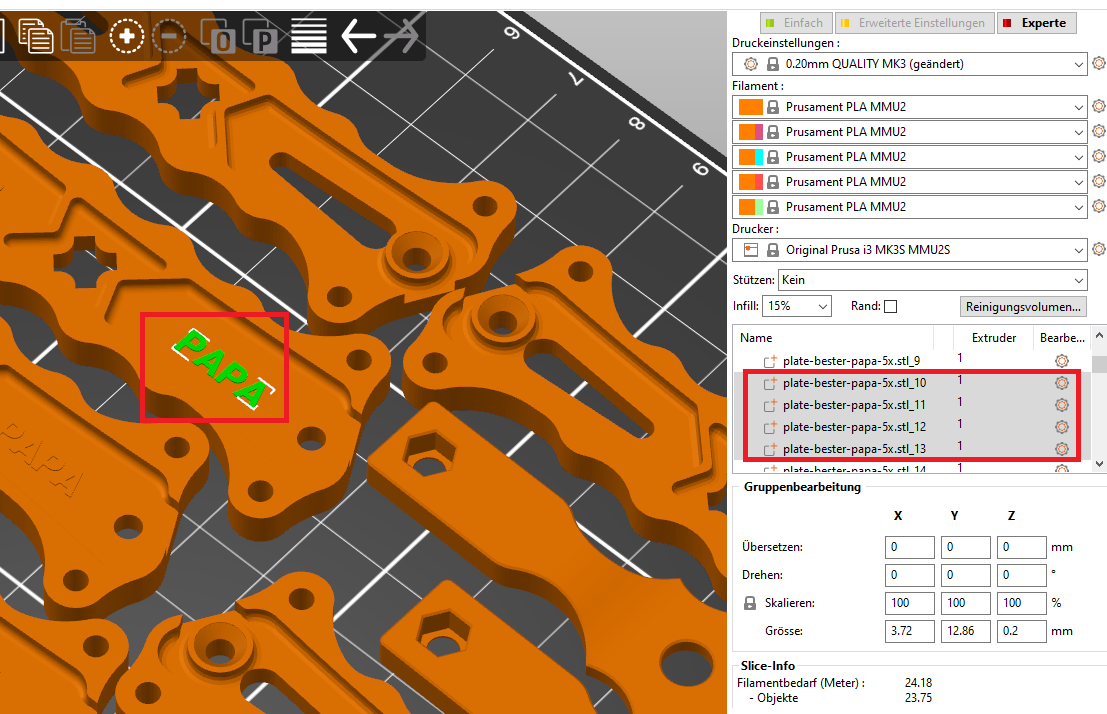Open the Drucker Original Prusa i3 MK3S dropdown
The width and height of the screenshot is (1107, 714).
[x=909, y=249]
